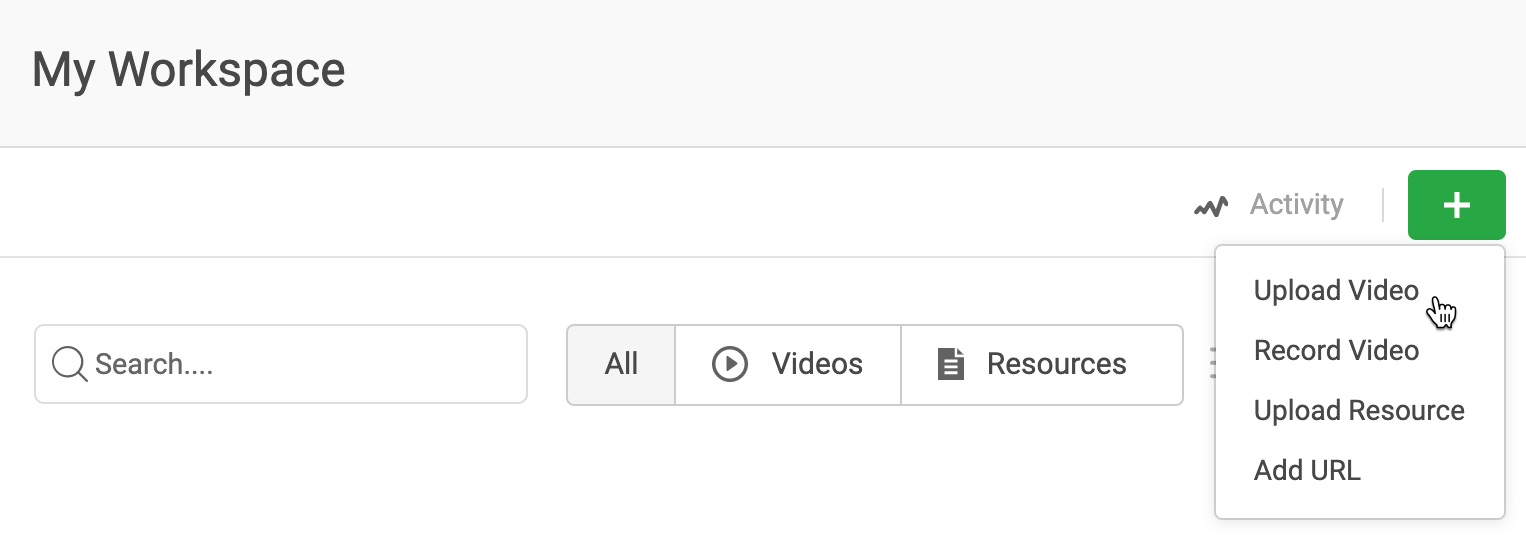Switch to the All filter tab
The width and height of the screenshot is (1526, 544).
coord(621,364)
